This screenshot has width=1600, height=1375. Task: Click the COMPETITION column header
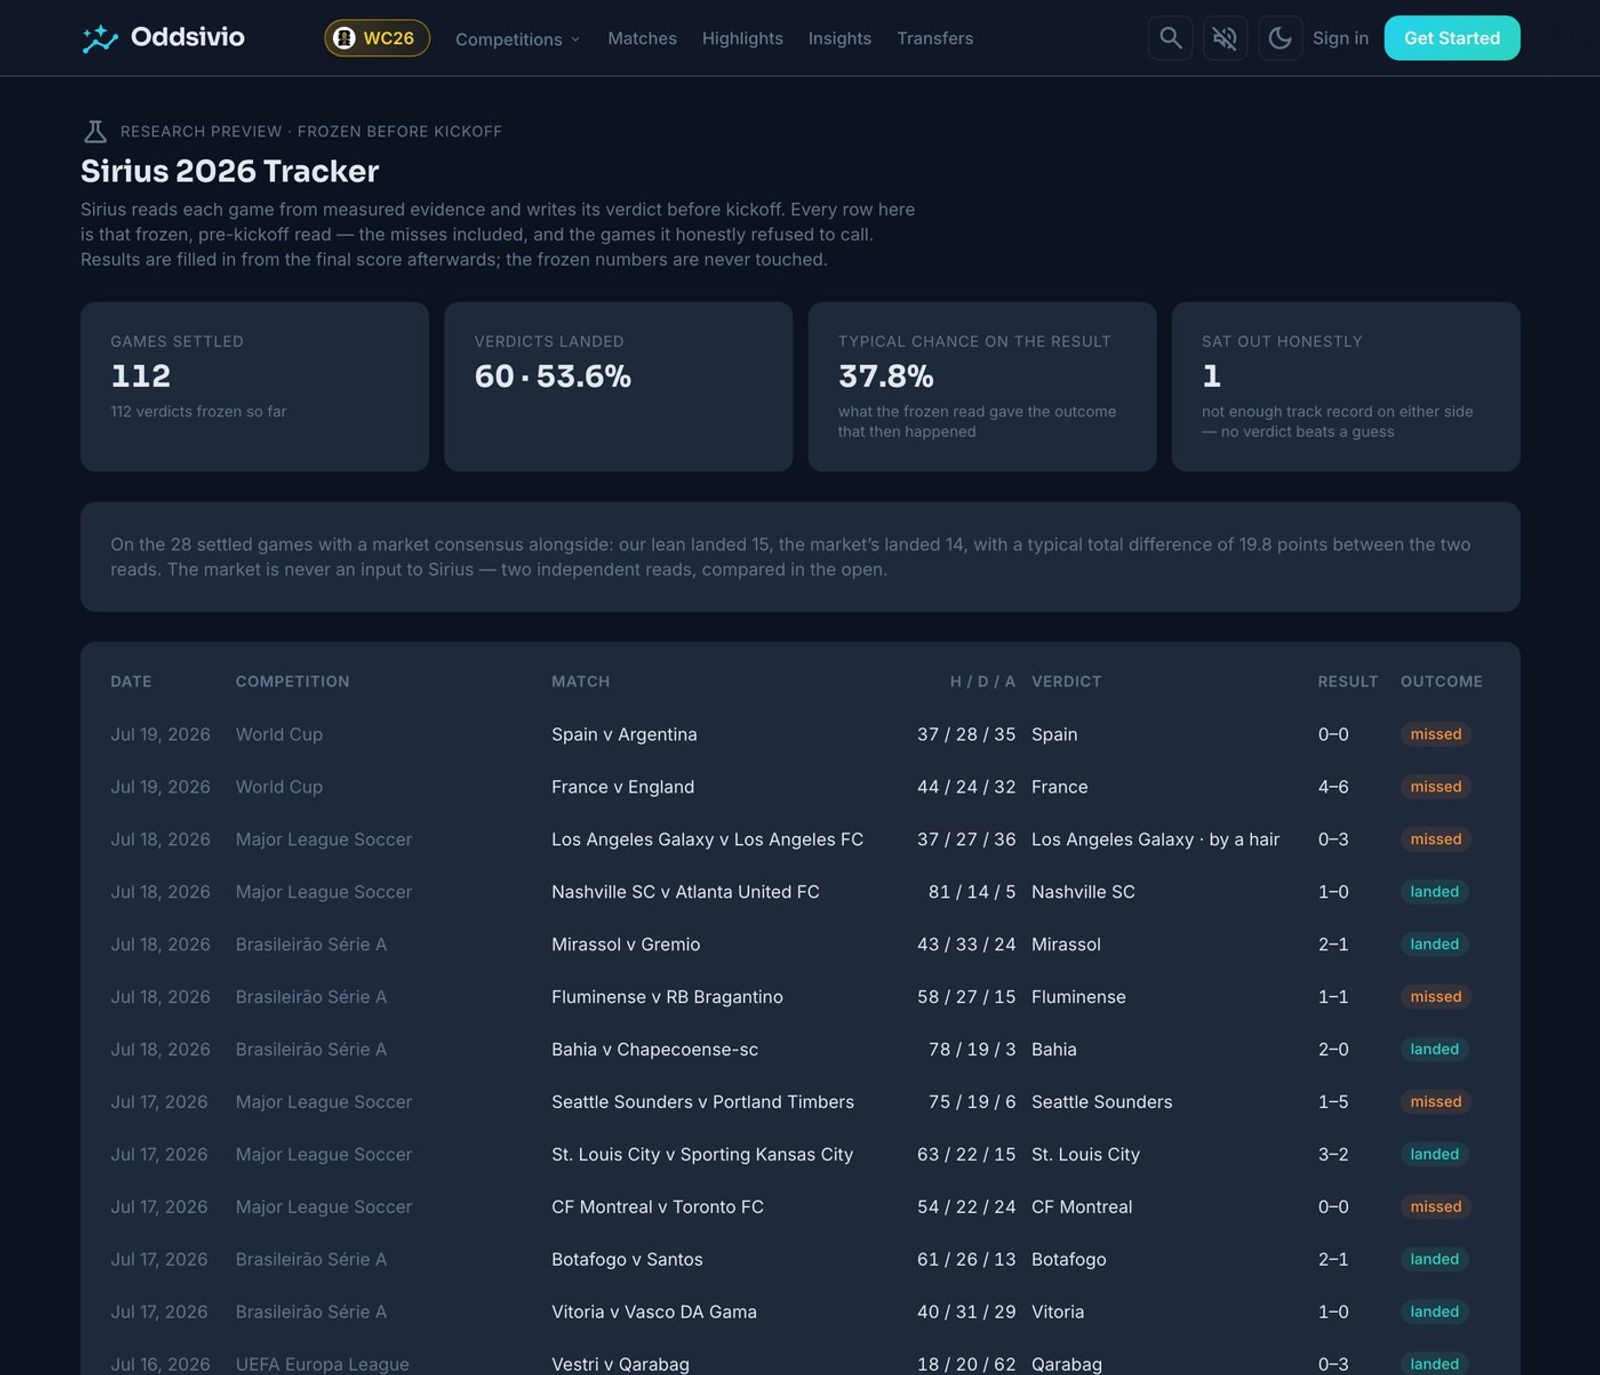tap(292, 681)
